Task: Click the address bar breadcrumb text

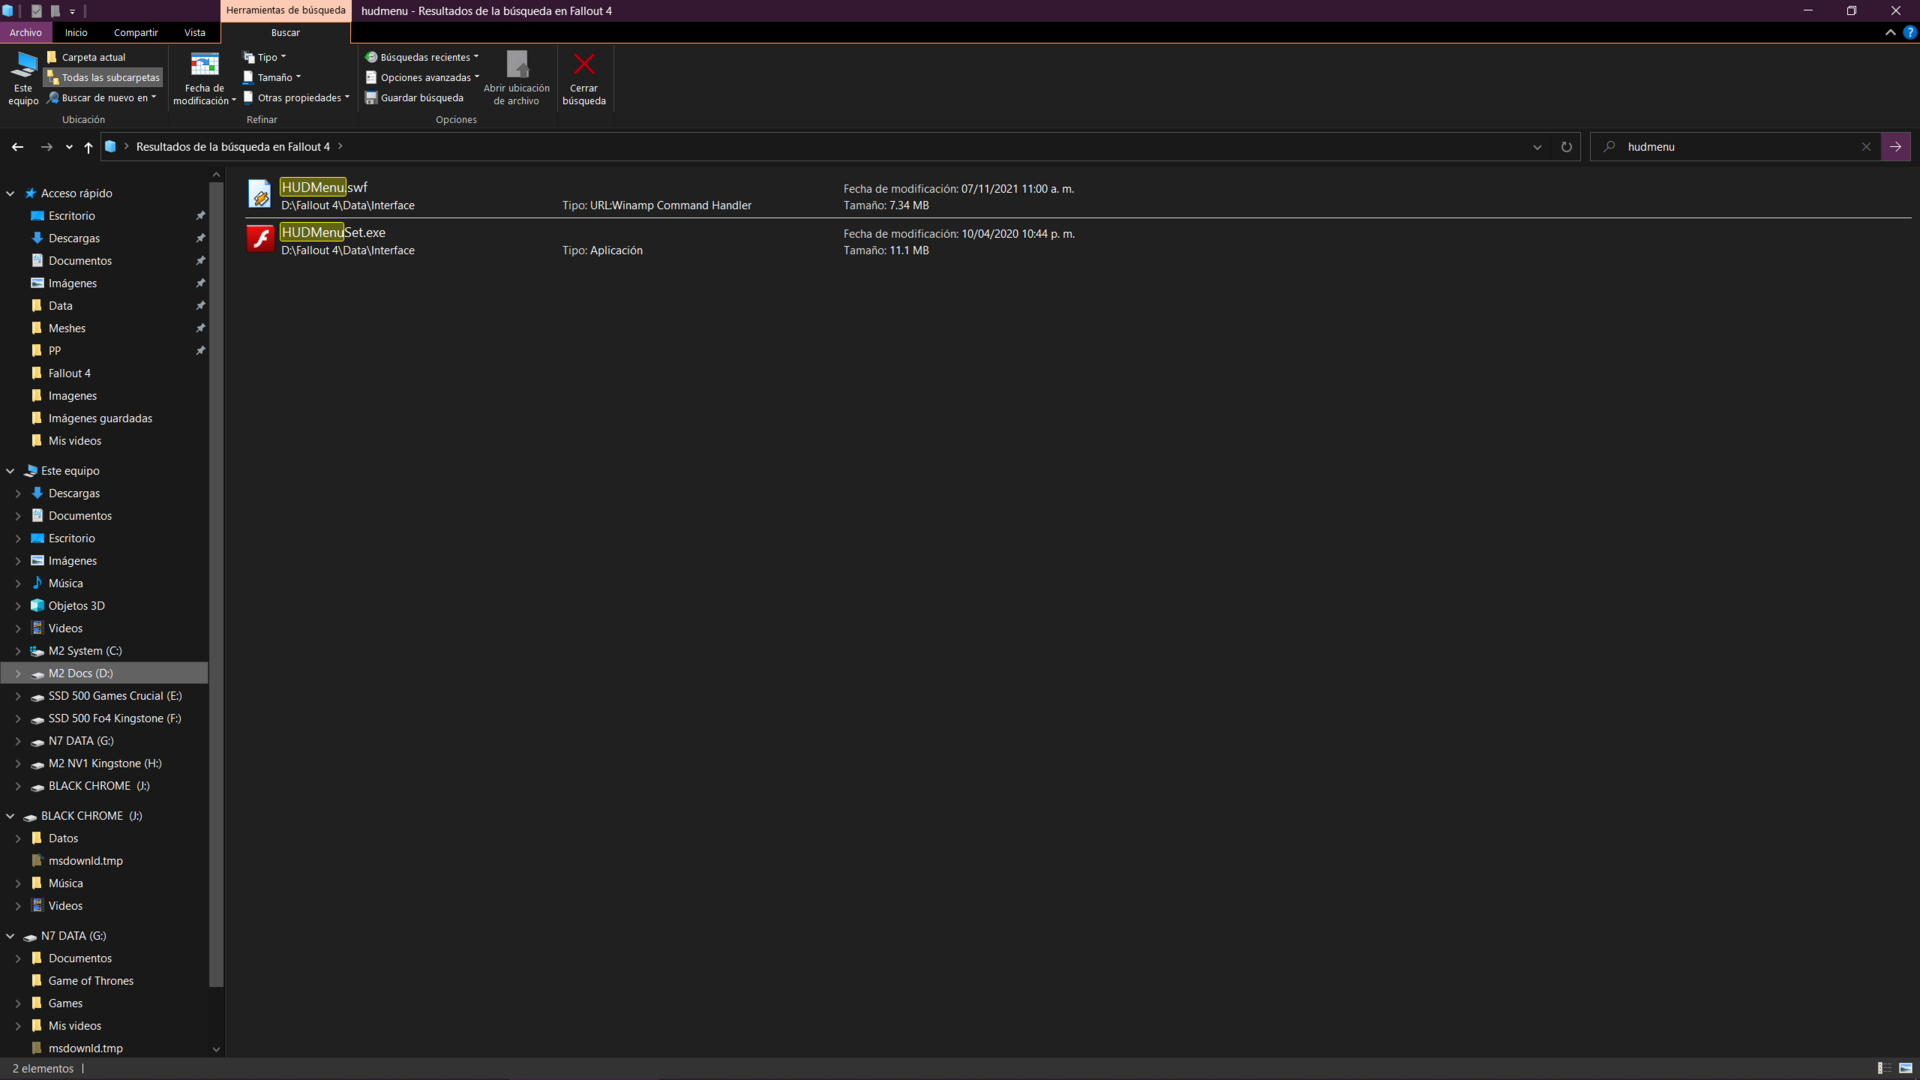Action: [x=233, y=147]
